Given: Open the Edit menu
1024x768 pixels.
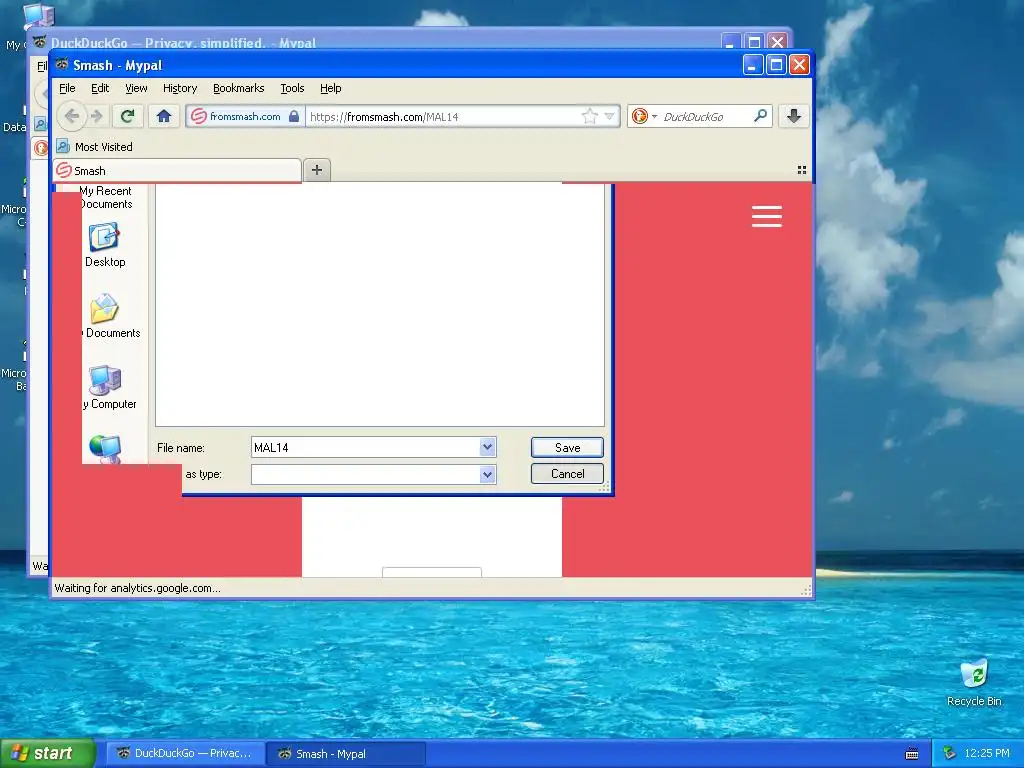Looking at the screenshot, I should (100, 88).
